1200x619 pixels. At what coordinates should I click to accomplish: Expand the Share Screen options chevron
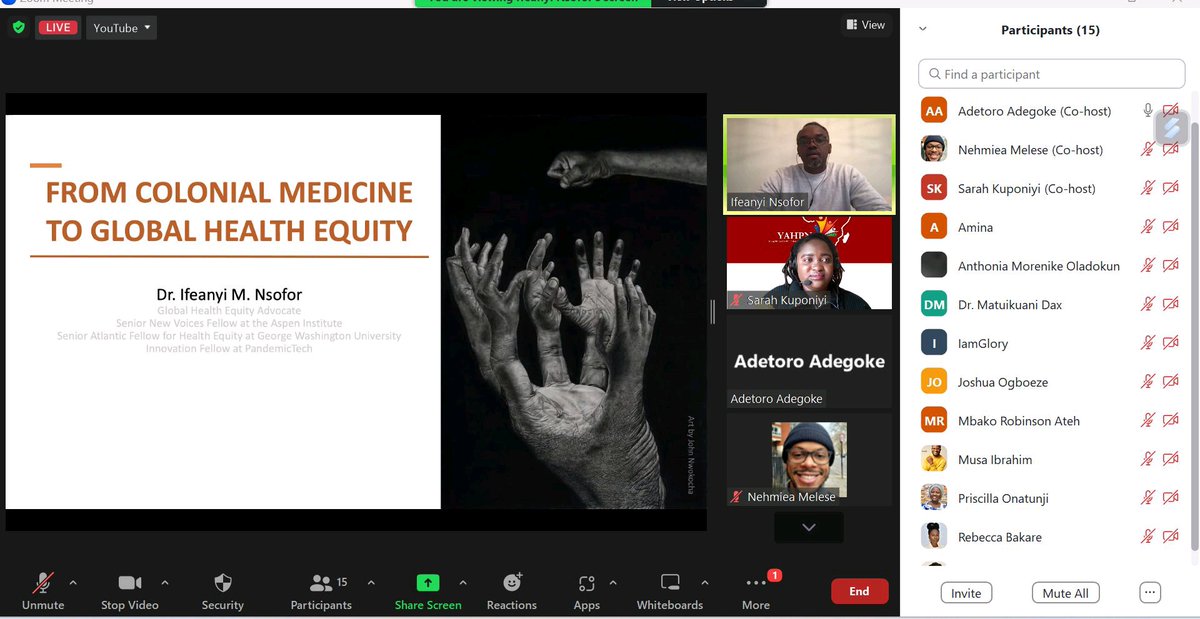click(x=462, y=581)
